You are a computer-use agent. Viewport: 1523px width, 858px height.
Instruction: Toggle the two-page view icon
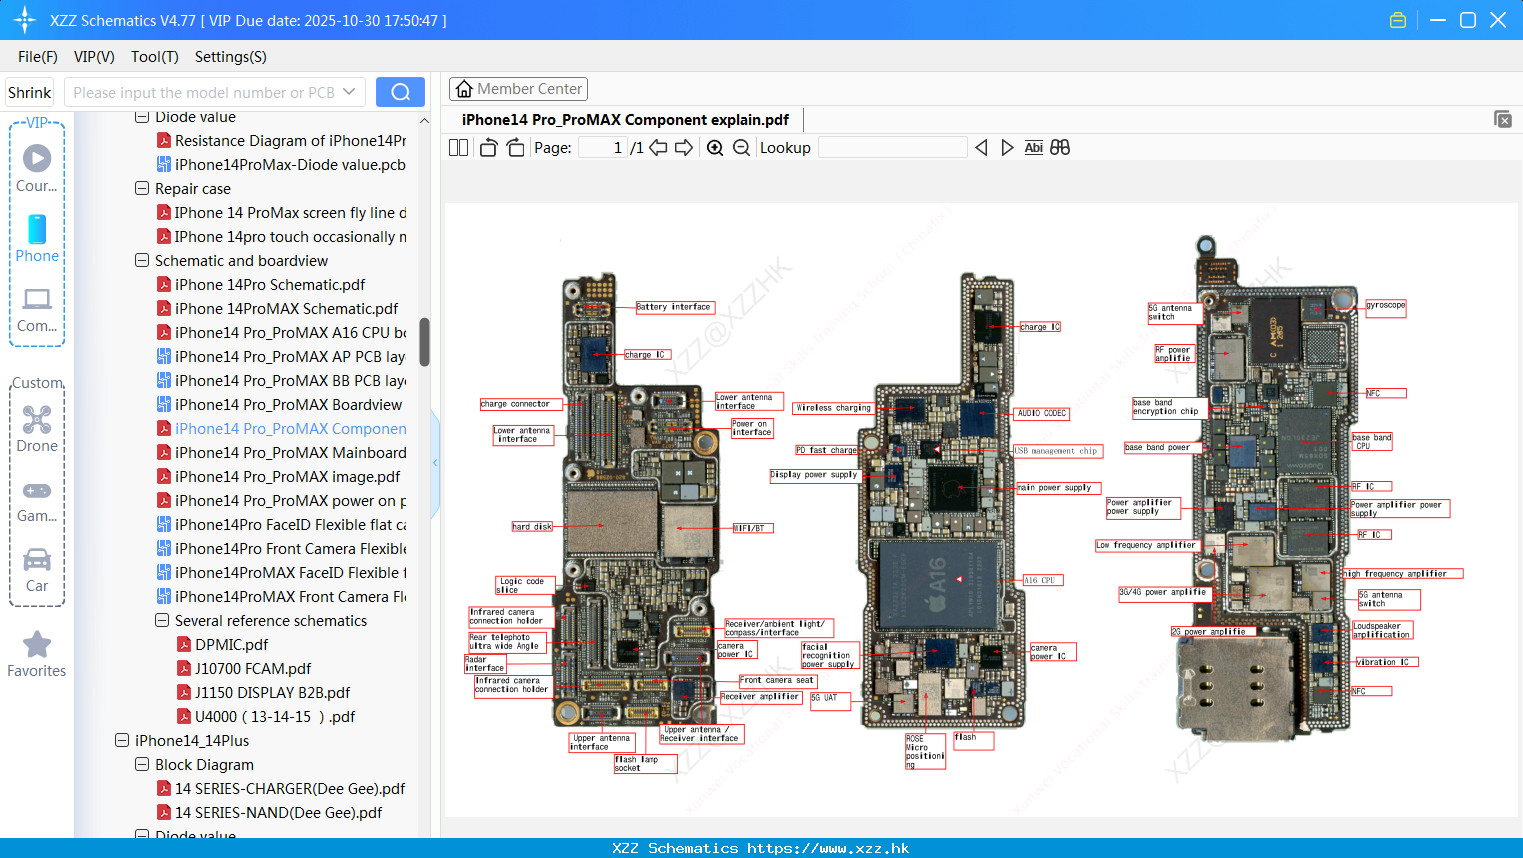458,148
